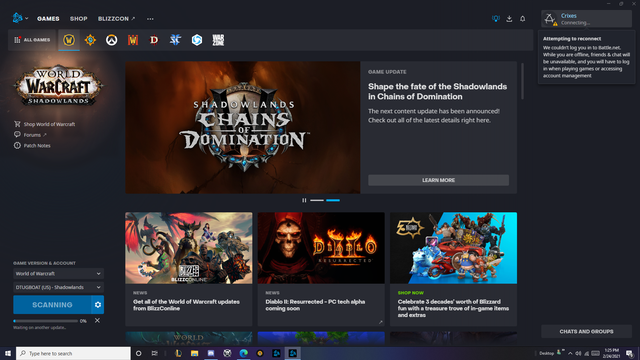Open the Windows action center icon
Image resolution: width=640 pixels, height=360 pixels.
[x=629, y=353]
